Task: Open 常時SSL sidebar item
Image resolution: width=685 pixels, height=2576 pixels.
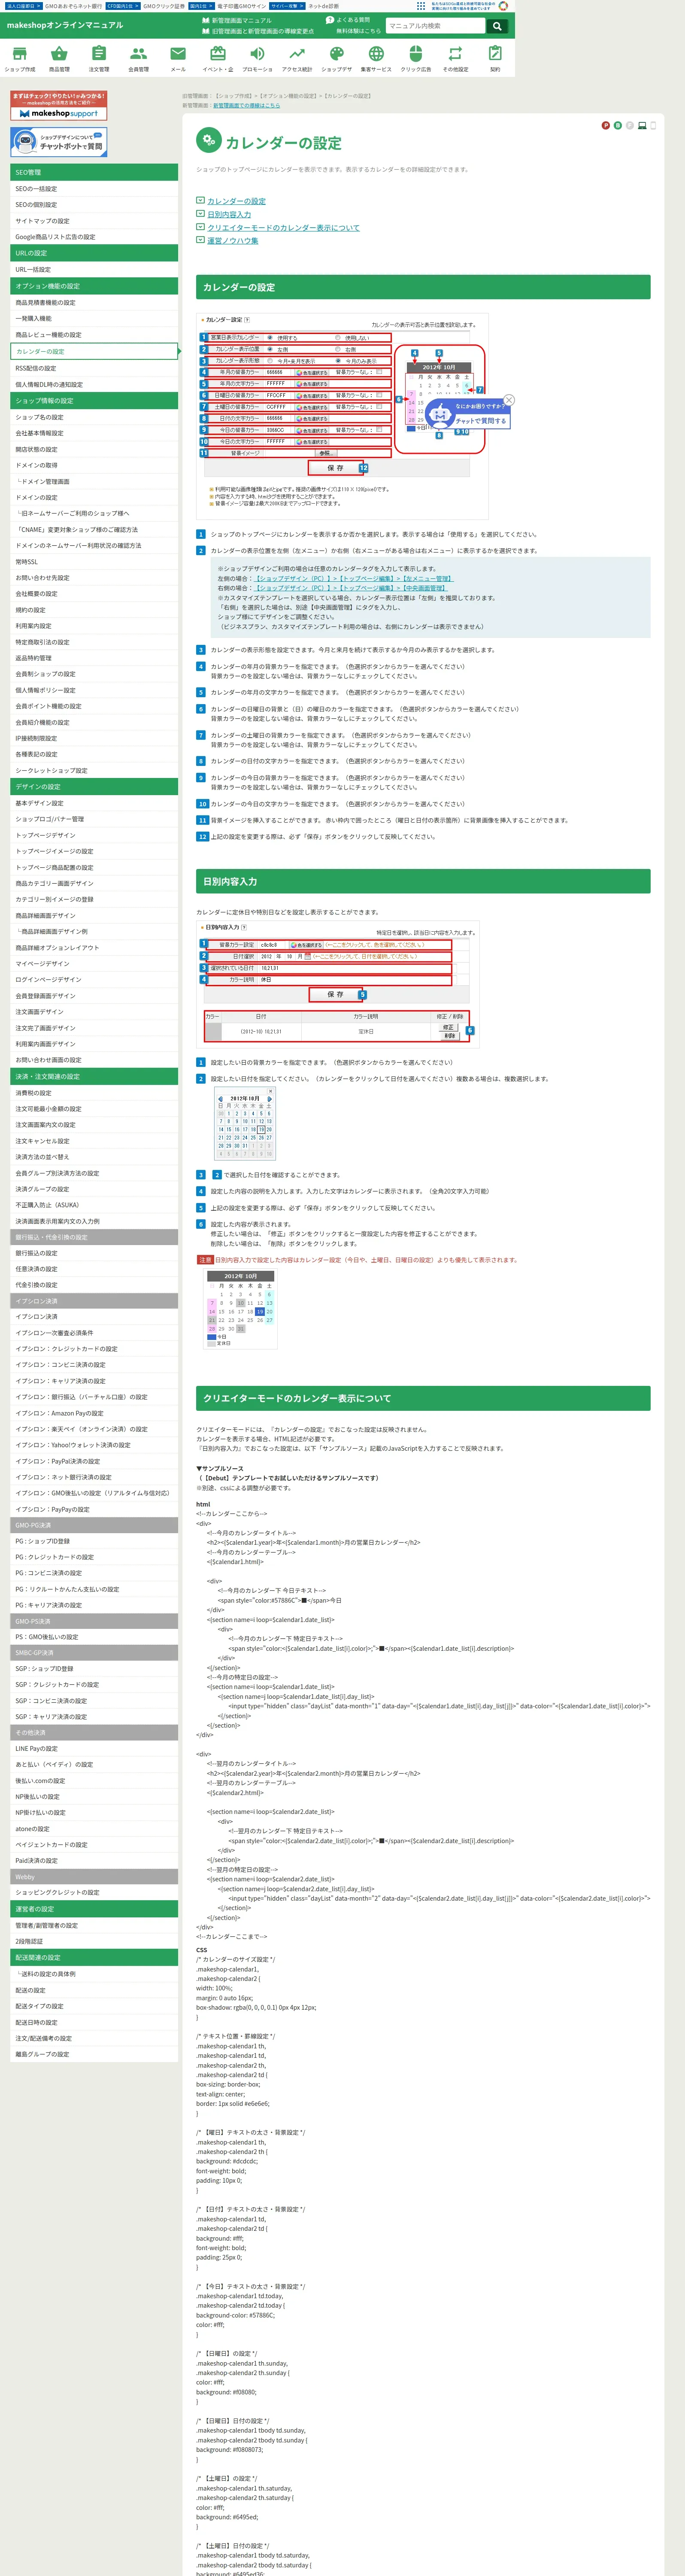Action: point(94,562)
